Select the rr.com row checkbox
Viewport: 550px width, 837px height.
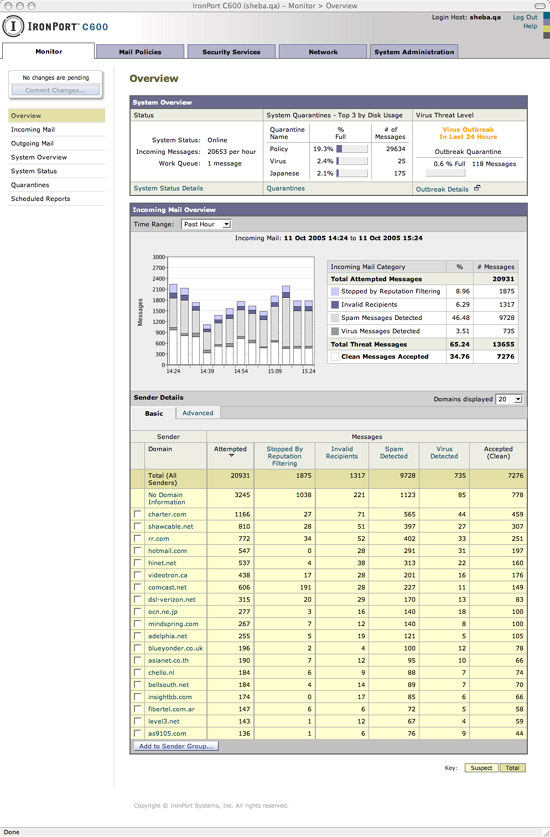[138, 538]
